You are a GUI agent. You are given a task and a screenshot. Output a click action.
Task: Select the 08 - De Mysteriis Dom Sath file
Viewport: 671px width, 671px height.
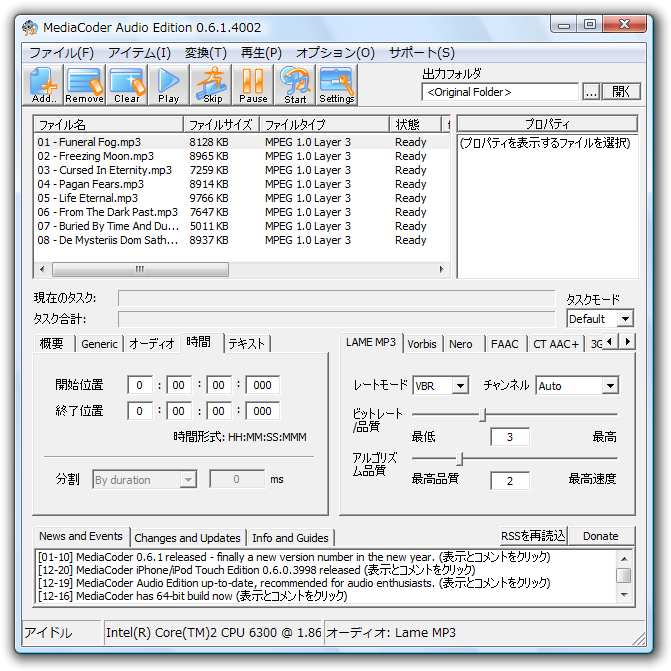click(242, 240)
